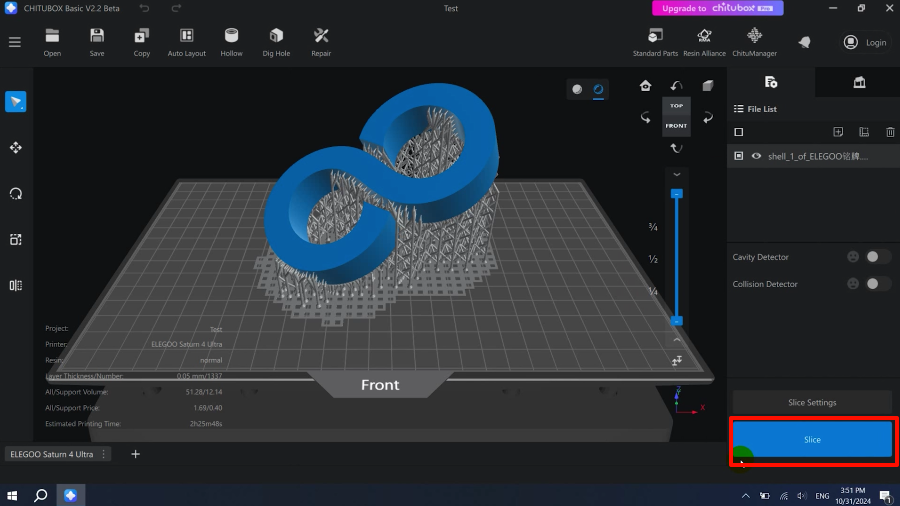
Task: Check the select-all box in File List
Action: [x=739, y=132]
